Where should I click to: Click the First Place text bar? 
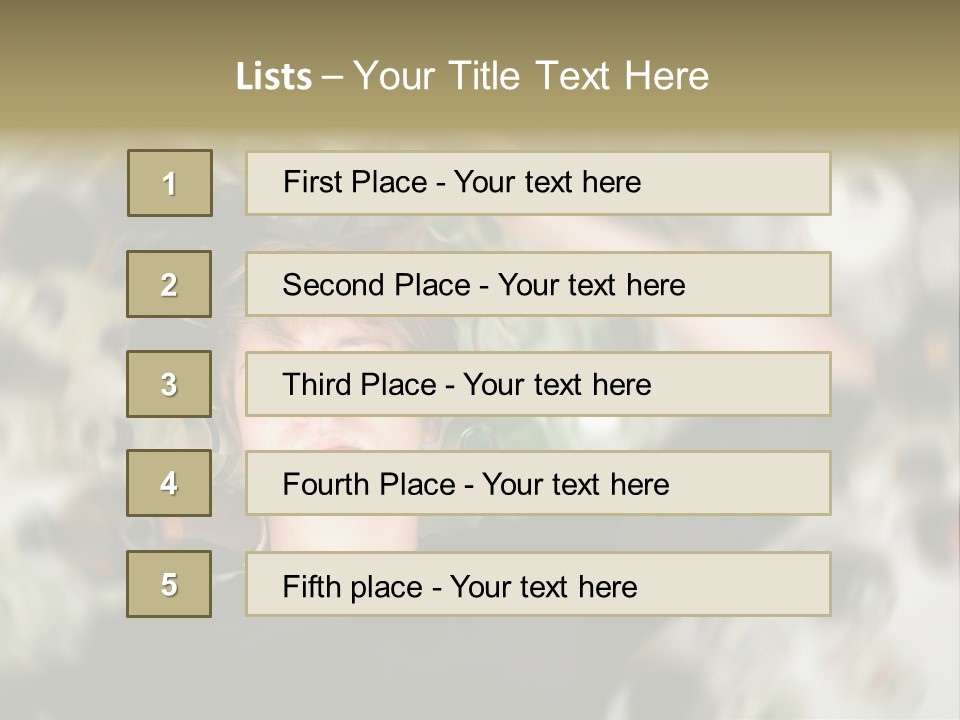tap(538, 183)
